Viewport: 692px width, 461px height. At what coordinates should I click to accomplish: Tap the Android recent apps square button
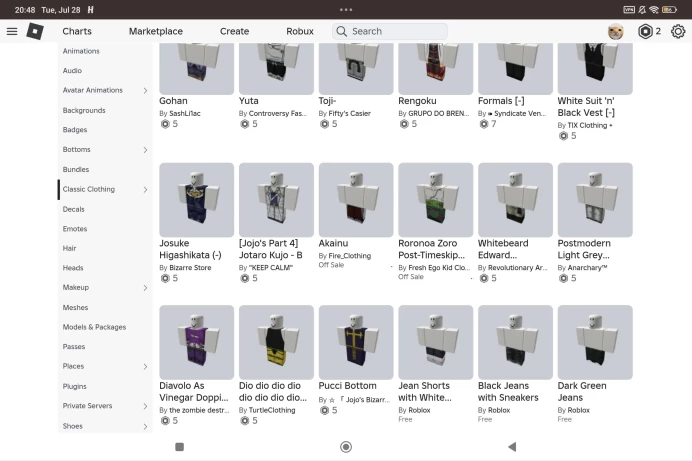179,447
